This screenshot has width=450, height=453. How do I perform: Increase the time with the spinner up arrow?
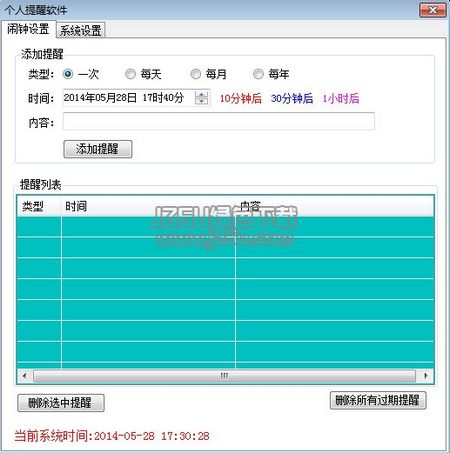pos(201,94)
